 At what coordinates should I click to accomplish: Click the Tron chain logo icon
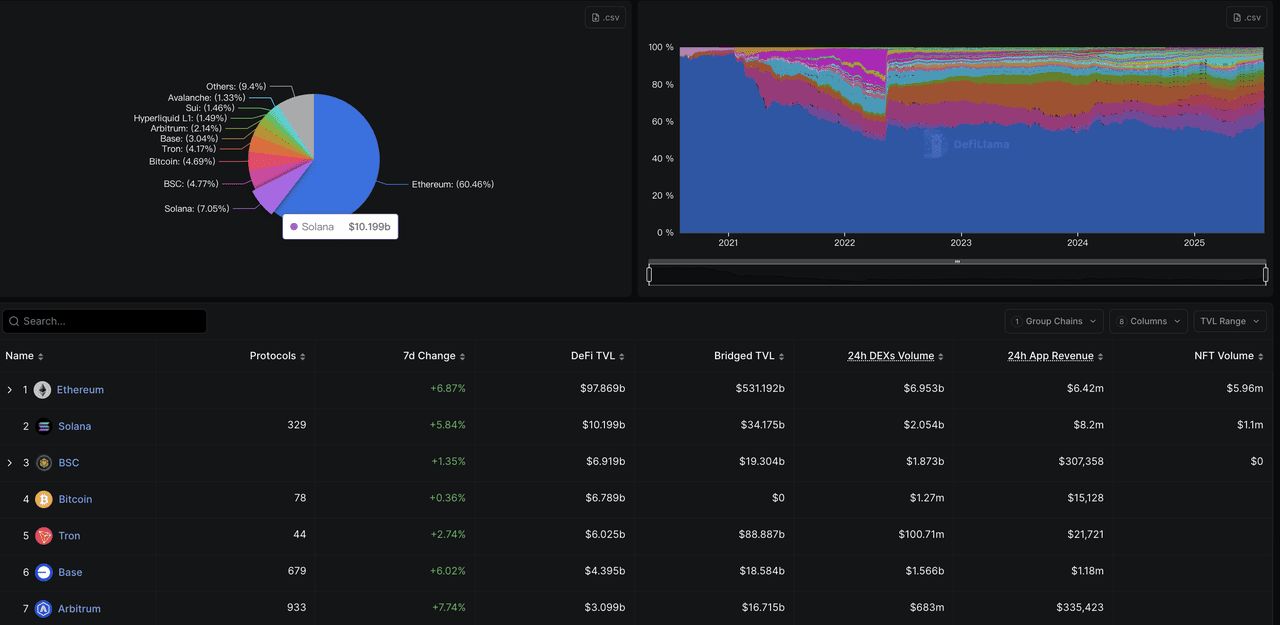click(43, 536)
